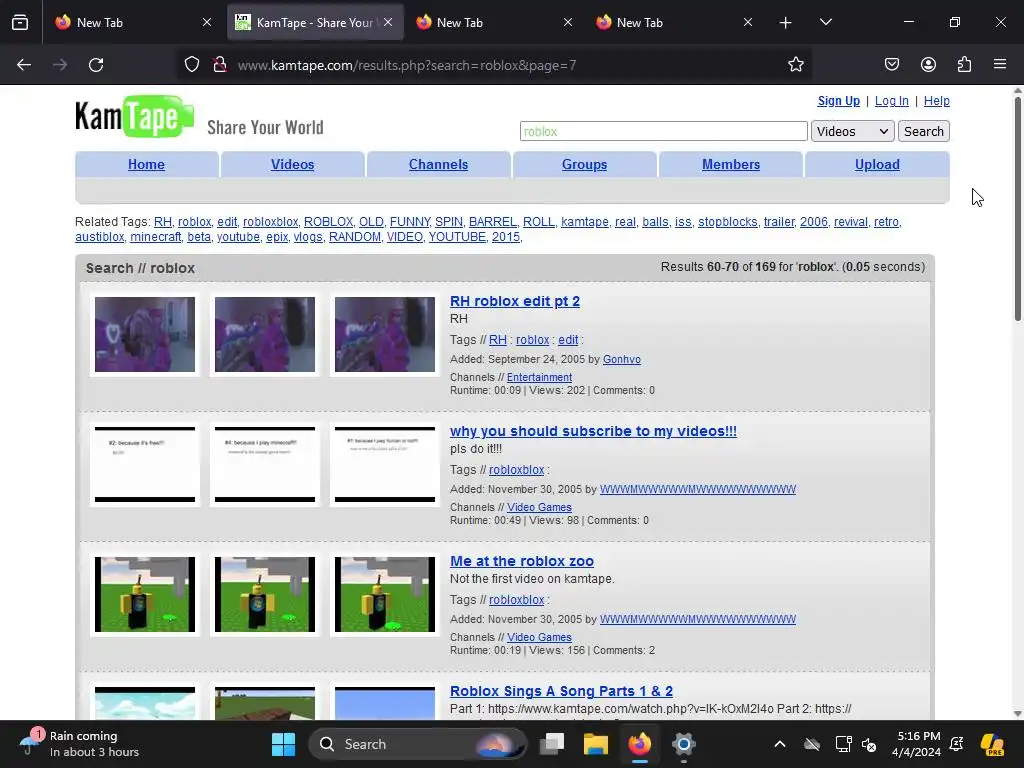
Task: Open Task View on the taskbar
Action: 552,744
